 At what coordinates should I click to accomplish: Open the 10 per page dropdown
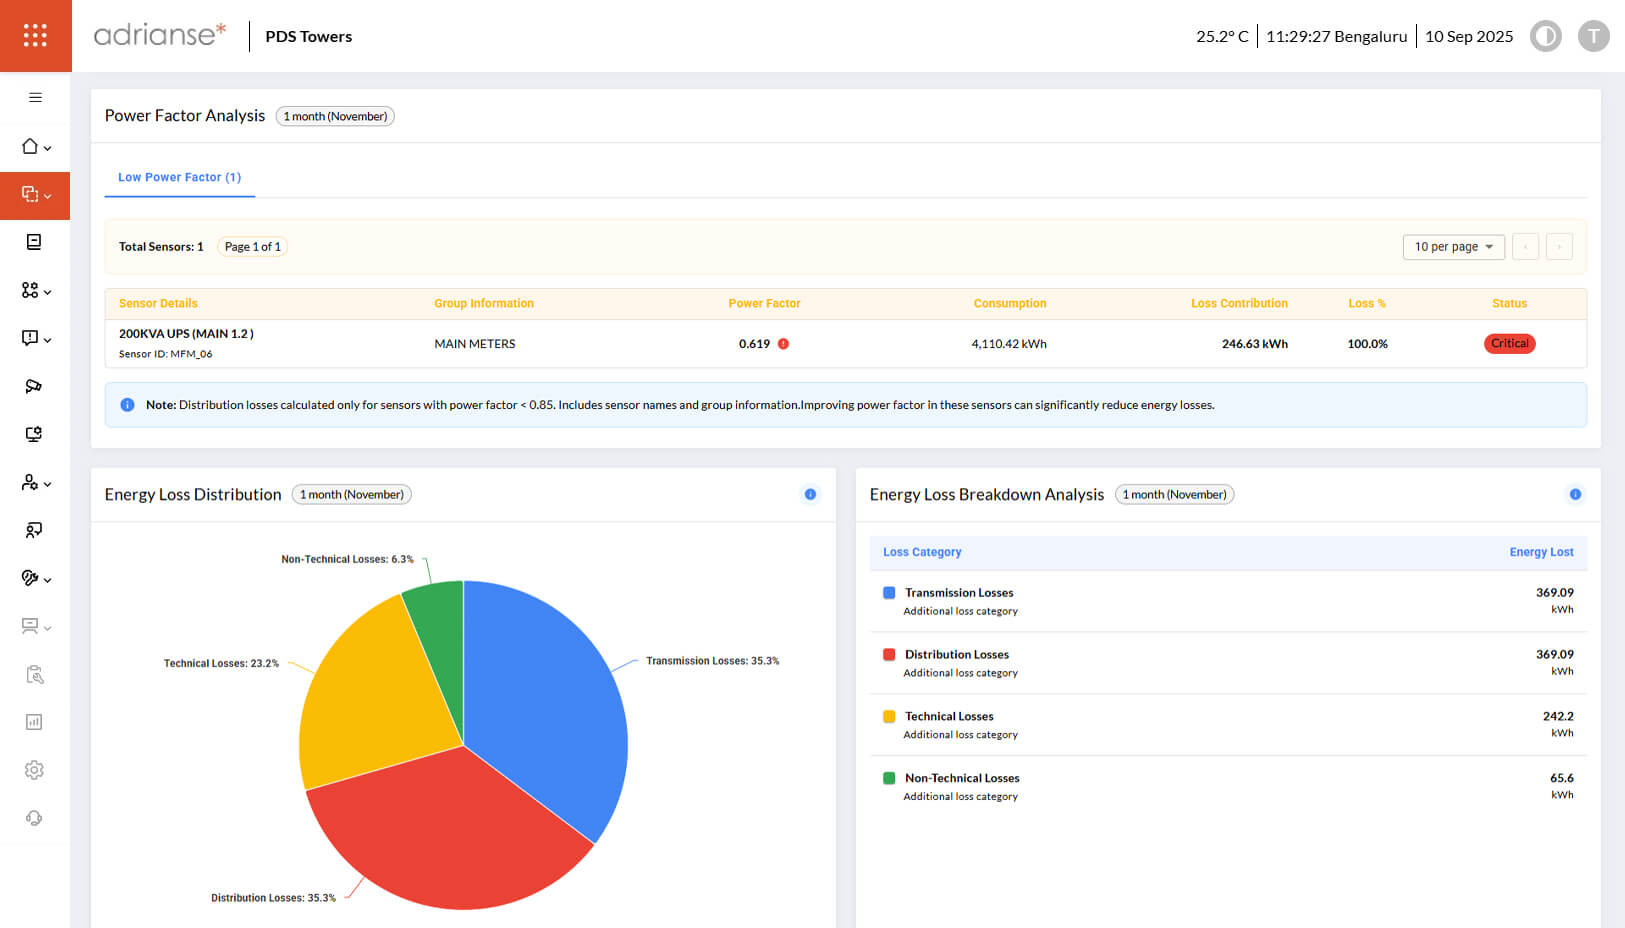click(1453, 247)
